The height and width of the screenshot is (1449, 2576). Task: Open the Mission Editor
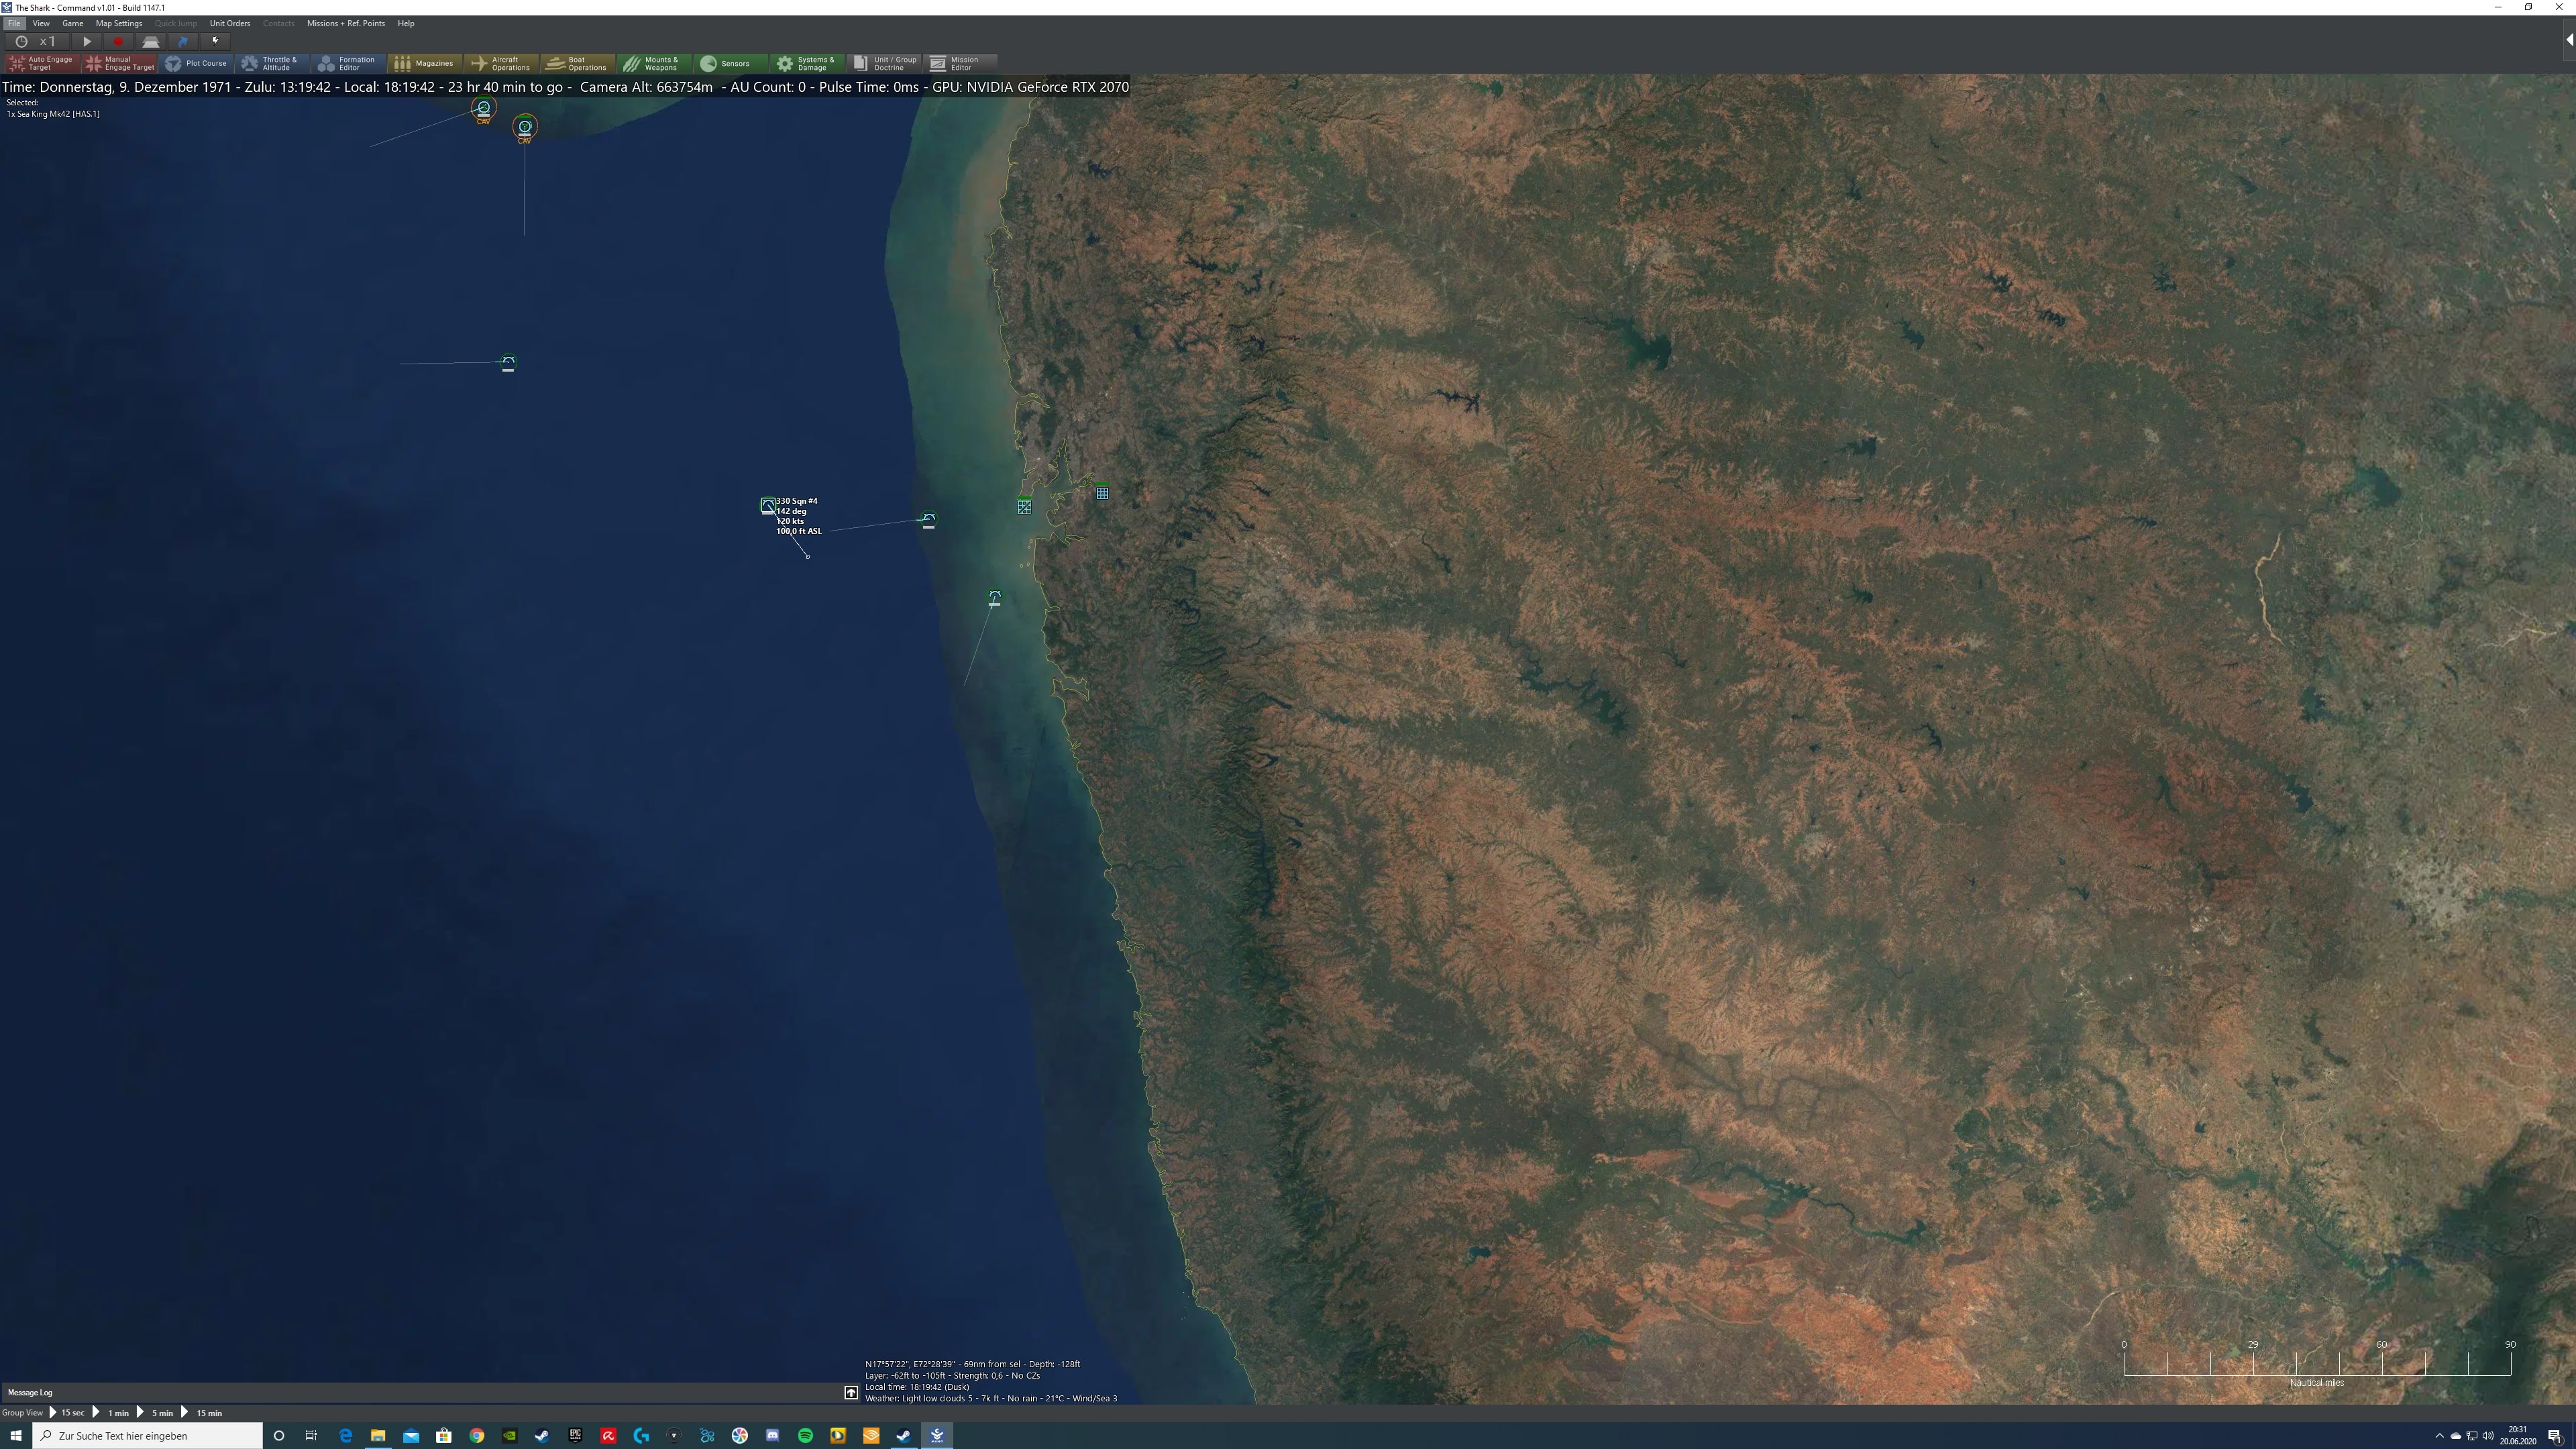pos(959,63)
